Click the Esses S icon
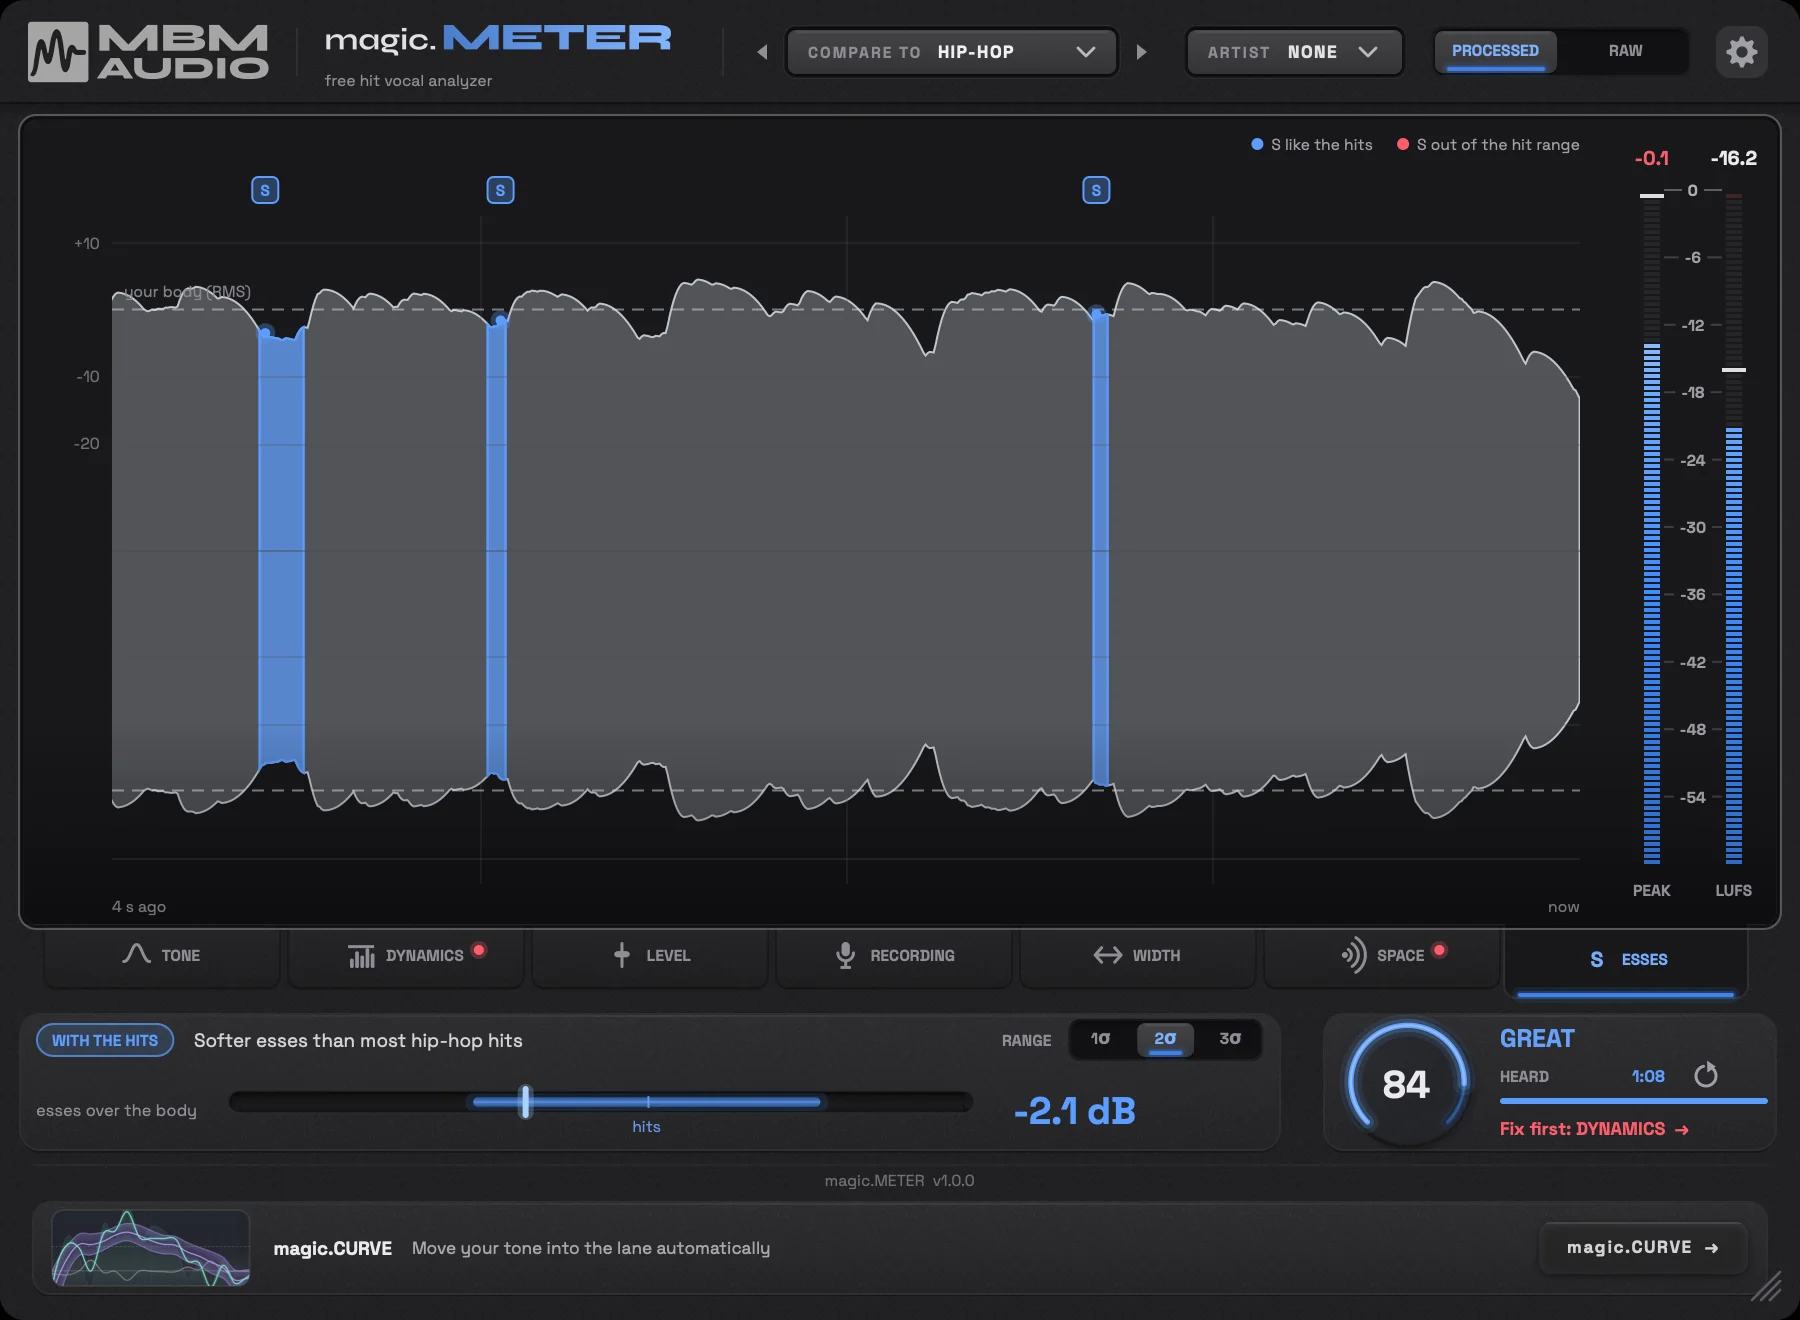The width and height of the screenshot is (1800, 1320). coord(1596,959)
